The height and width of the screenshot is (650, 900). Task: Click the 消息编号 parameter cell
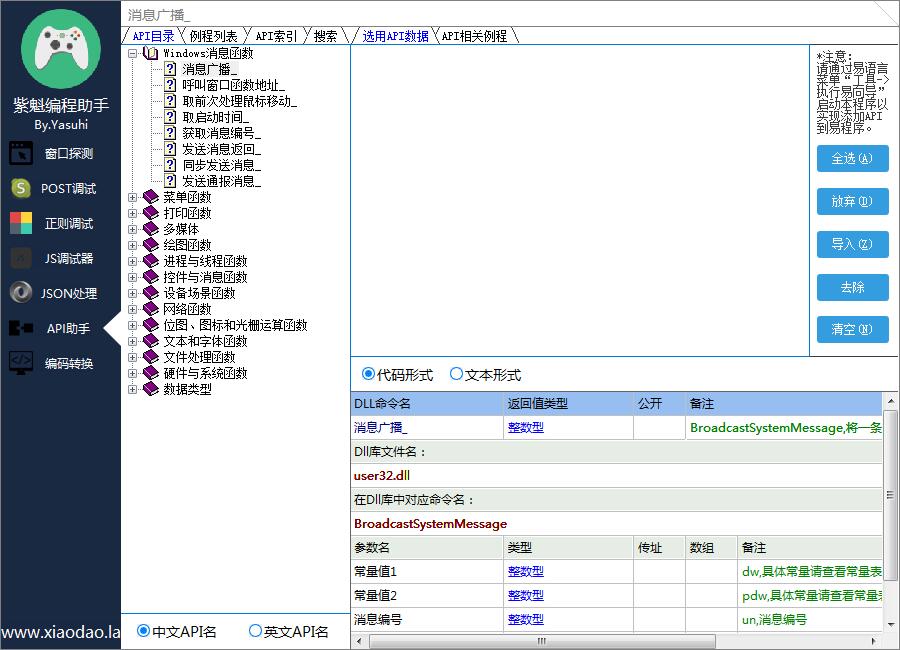point(427,620)
